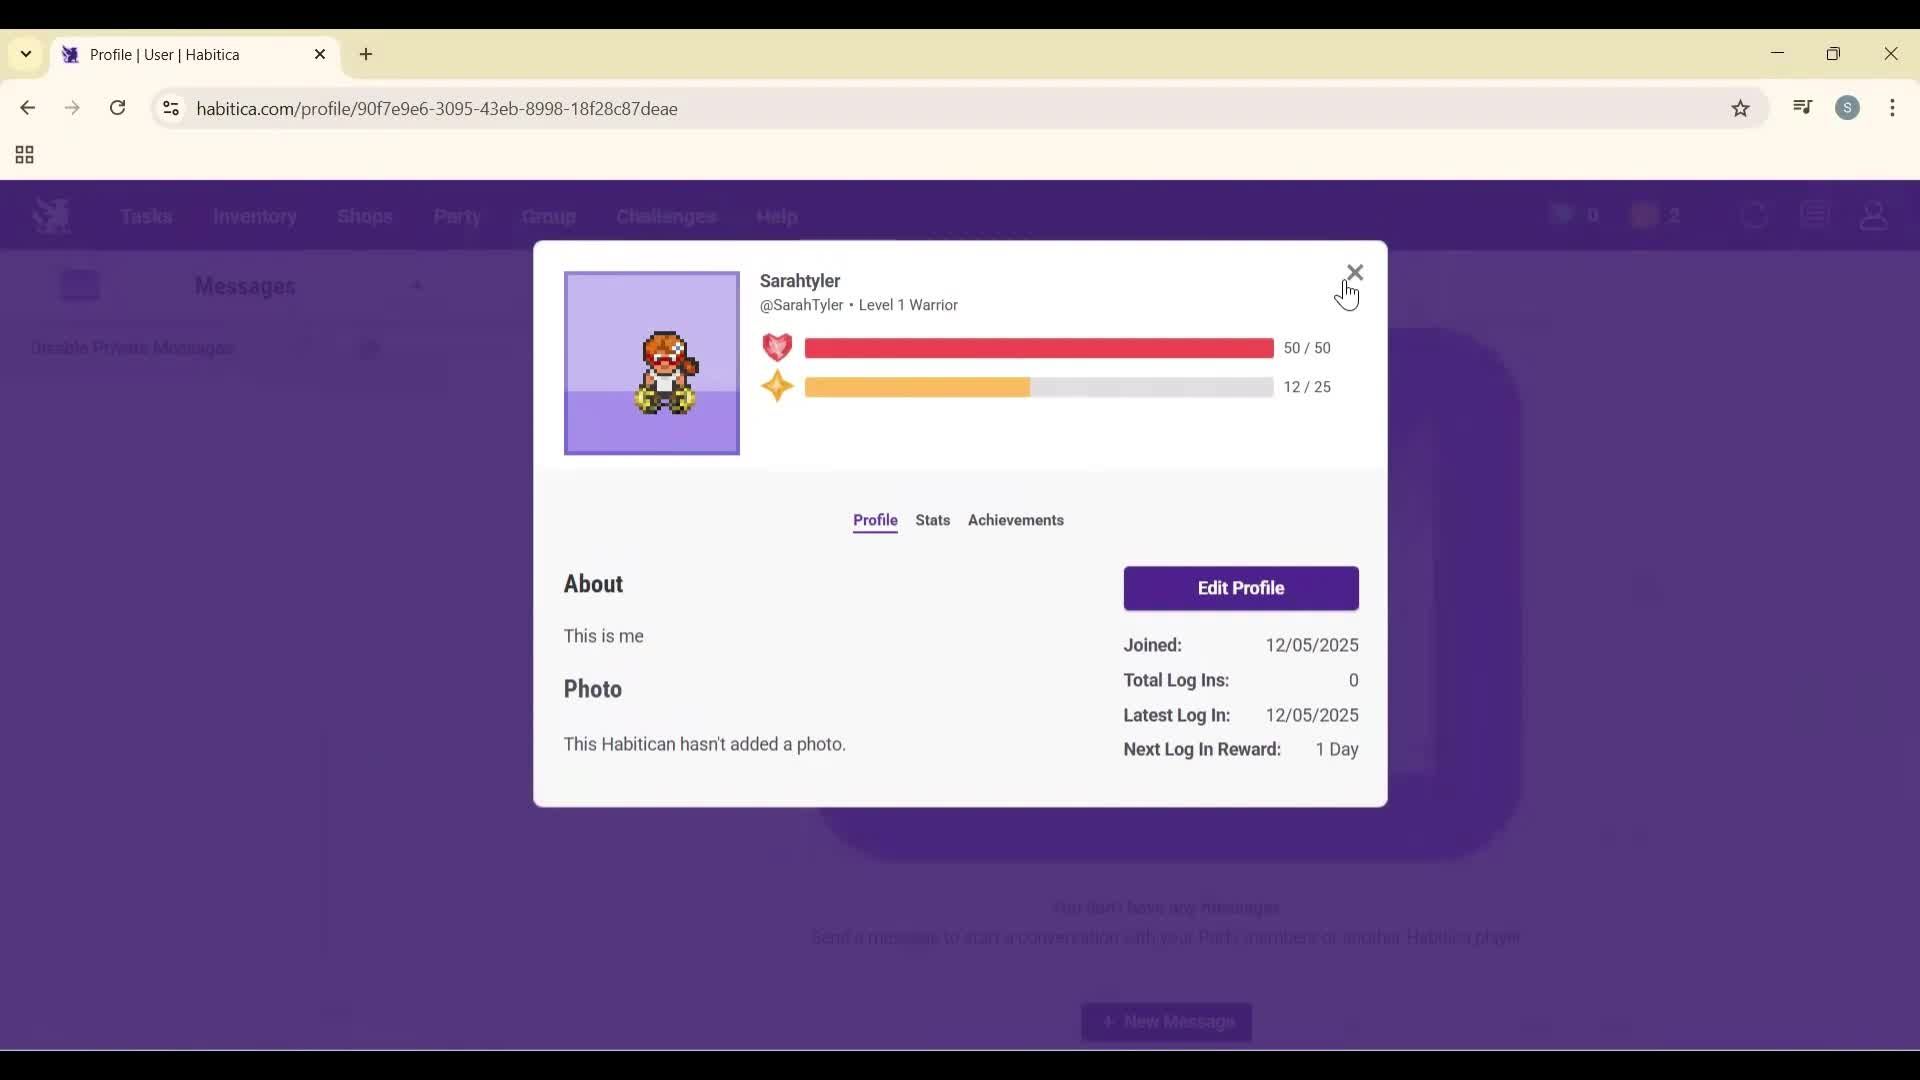This screenshot has width=1920, height=1080.
Task: Open the Party navigation menu item
Action: (457, 216)
